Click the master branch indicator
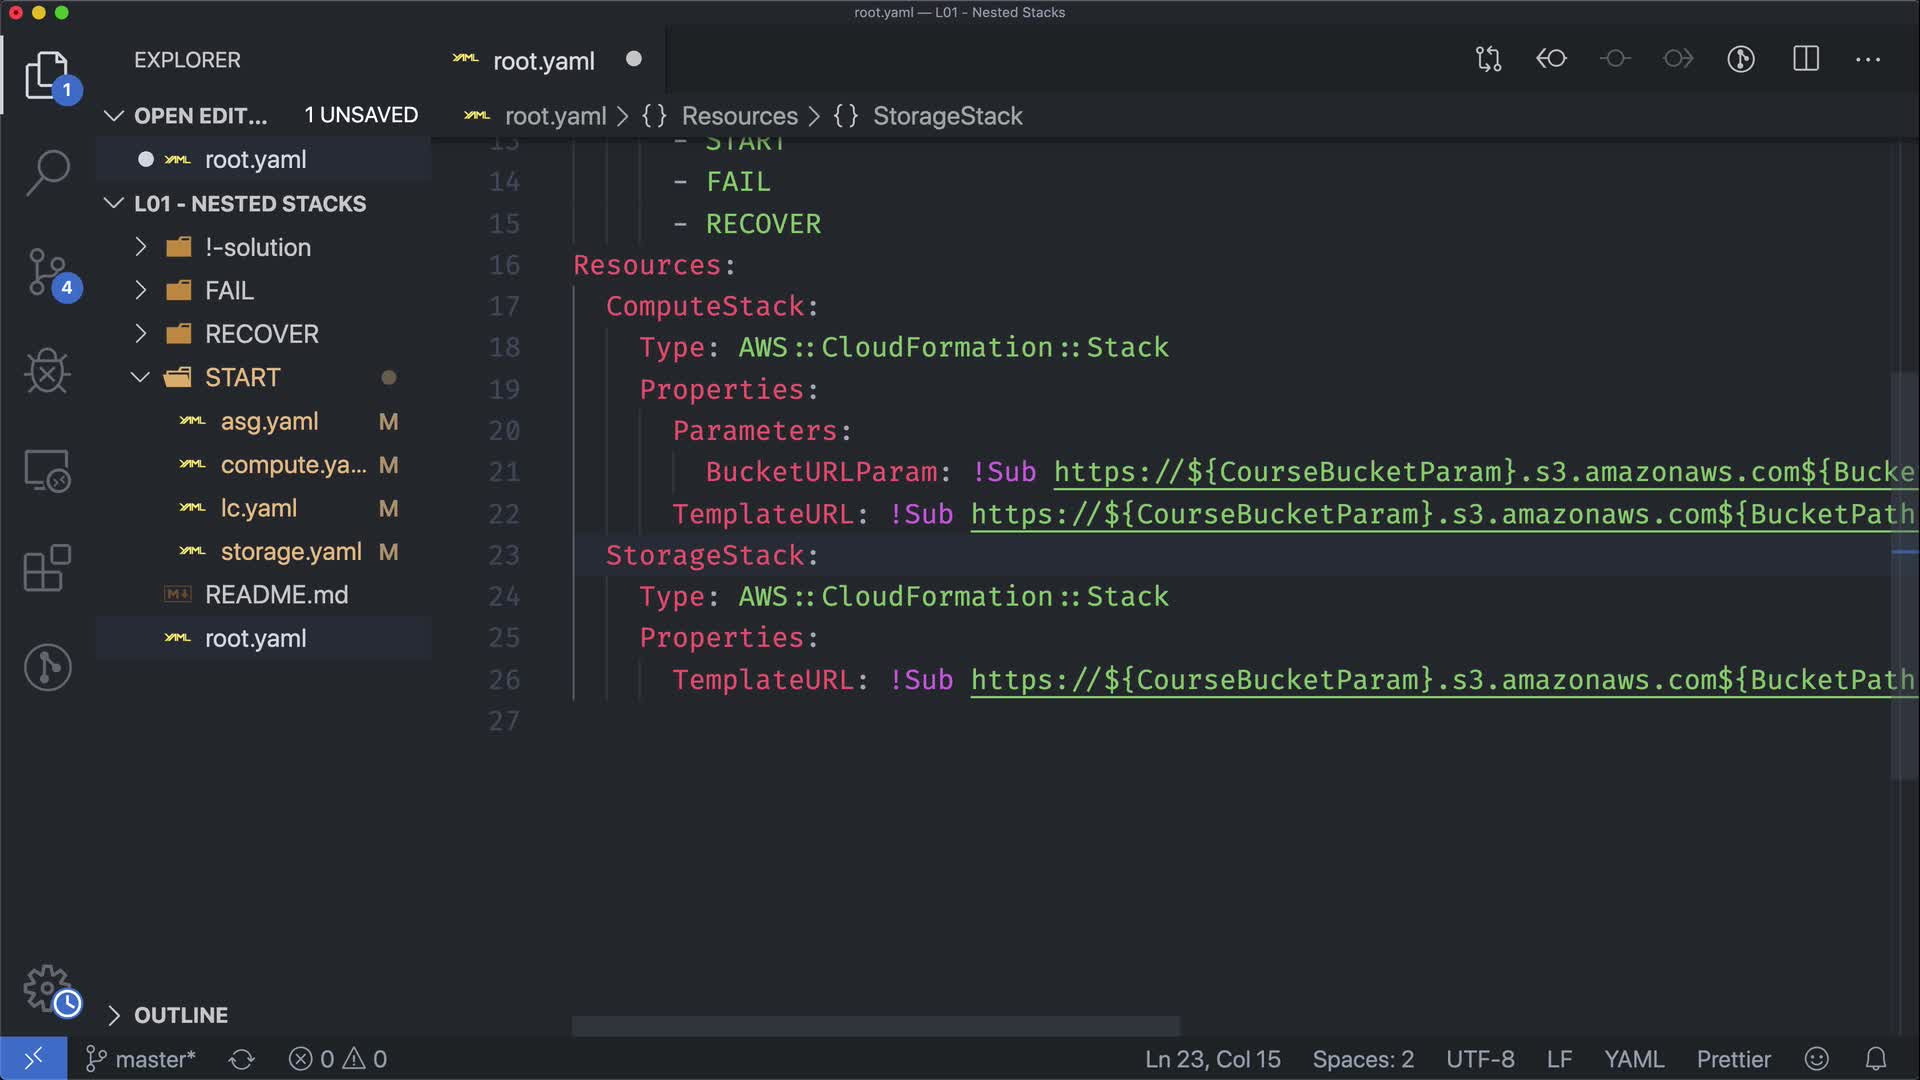This screenshot has height=1080, width=1920. [x=141, y=1059]
